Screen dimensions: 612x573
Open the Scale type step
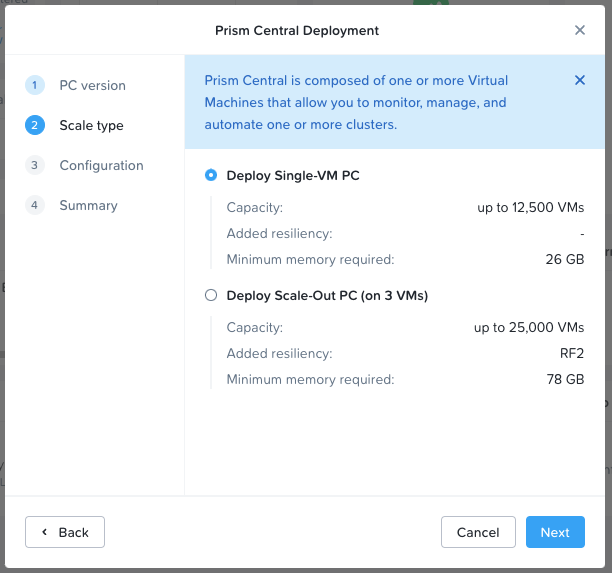[91, 125]
